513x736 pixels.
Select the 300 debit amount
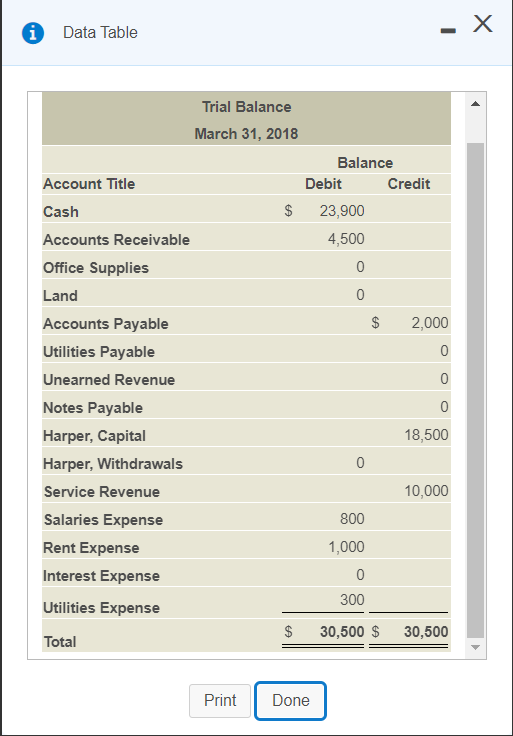pyautogui.click(x=352, y=600)
